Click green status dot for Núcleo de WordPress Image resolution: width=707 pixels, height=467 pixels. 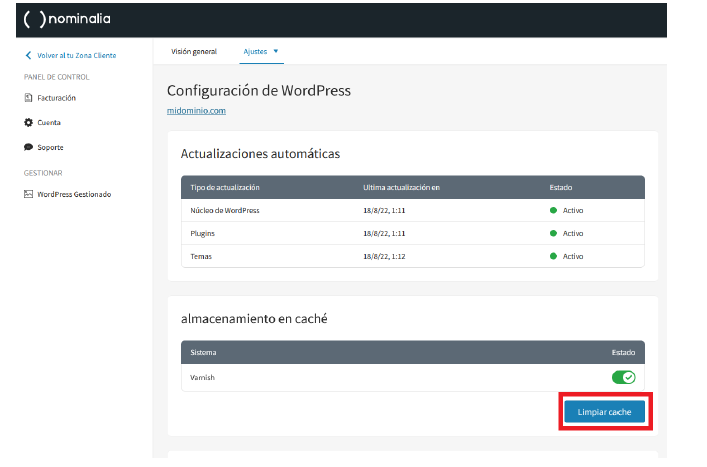click(x=553, y=211)
